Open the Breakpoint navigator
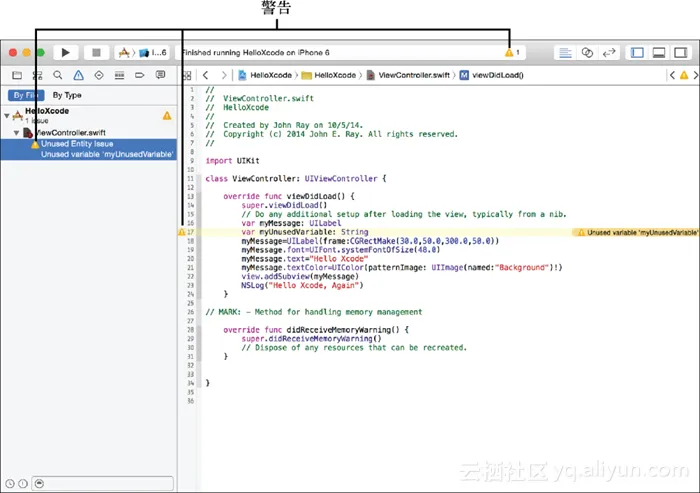Screen dimensions: 700x493 pyautogui.click(x=140, y=75)
